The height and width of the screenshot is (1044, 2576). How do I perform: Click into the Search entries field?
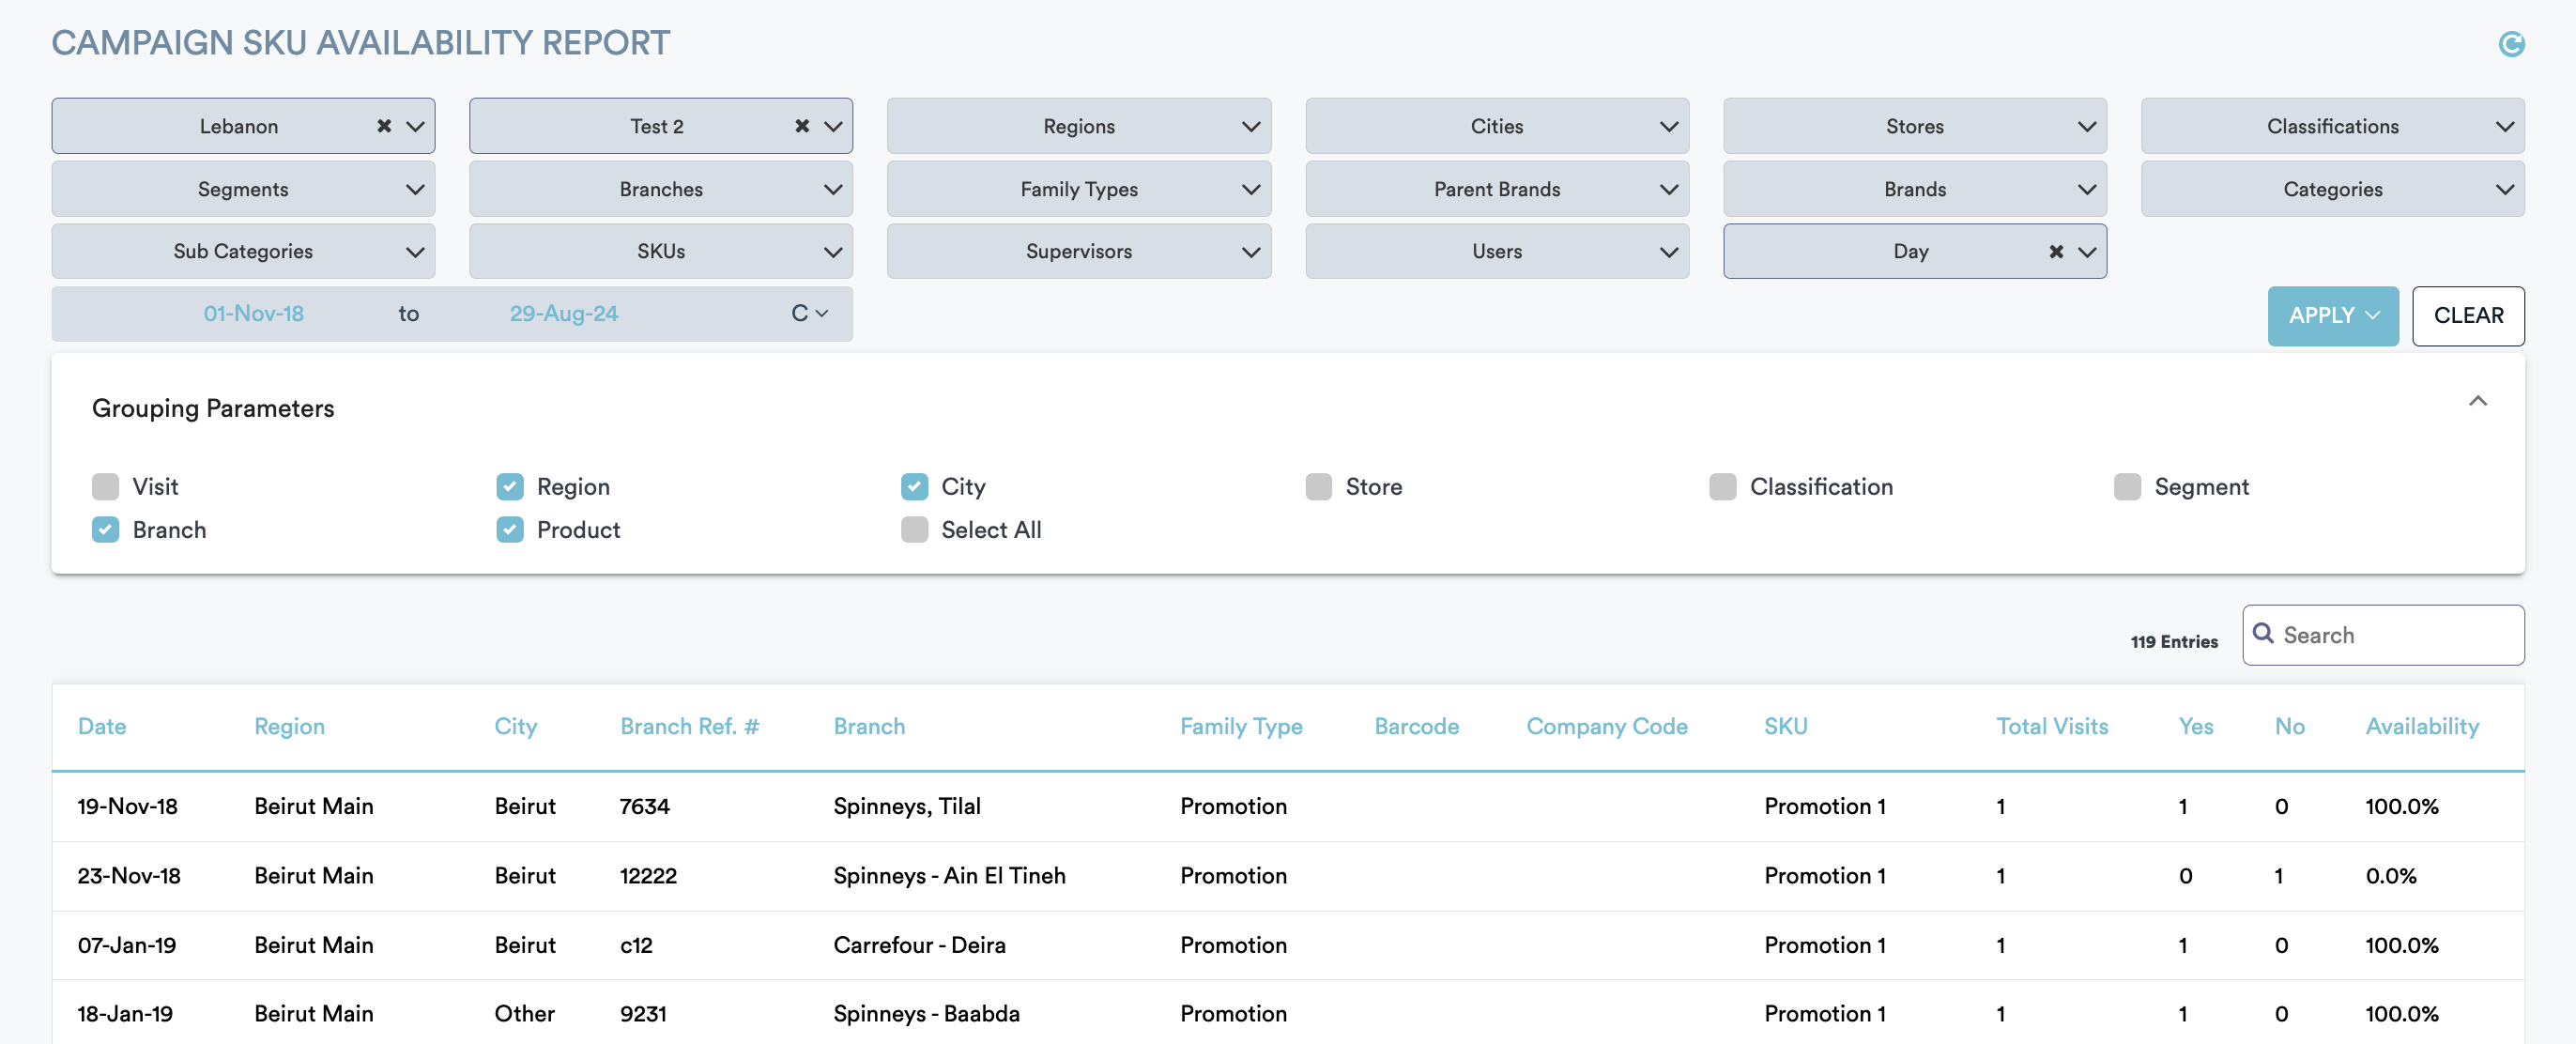pyautogui.click(x=2395, y=635)
